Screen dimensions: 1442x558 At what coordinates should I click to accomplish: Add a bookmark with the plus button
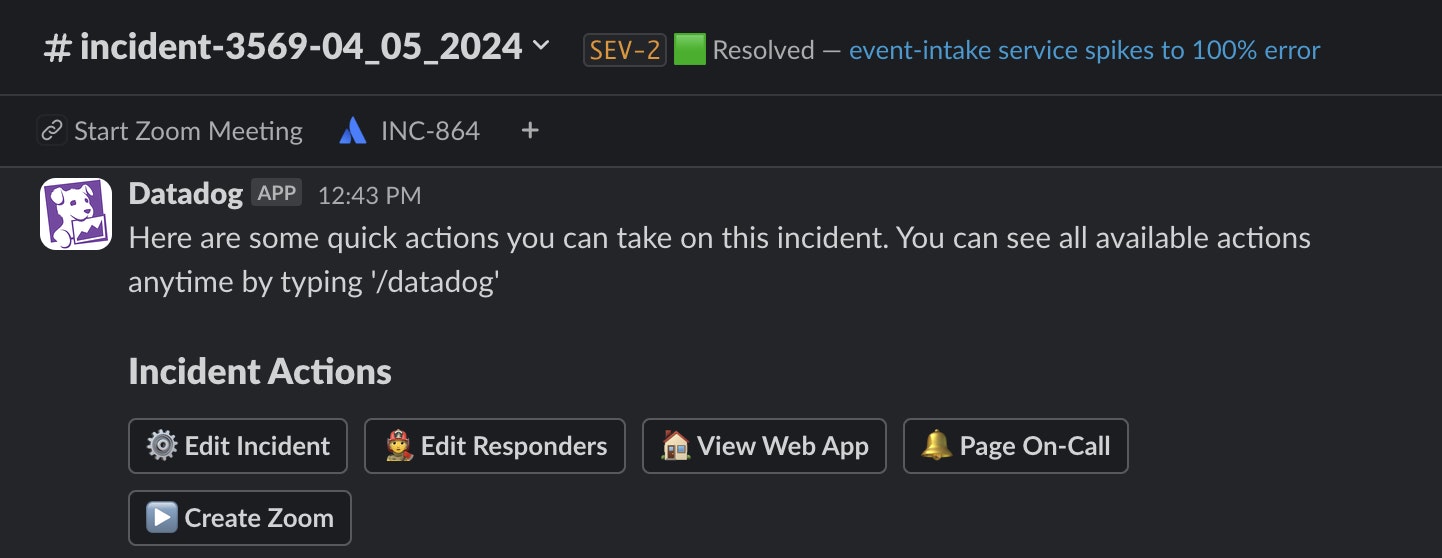tap(530, 131)
